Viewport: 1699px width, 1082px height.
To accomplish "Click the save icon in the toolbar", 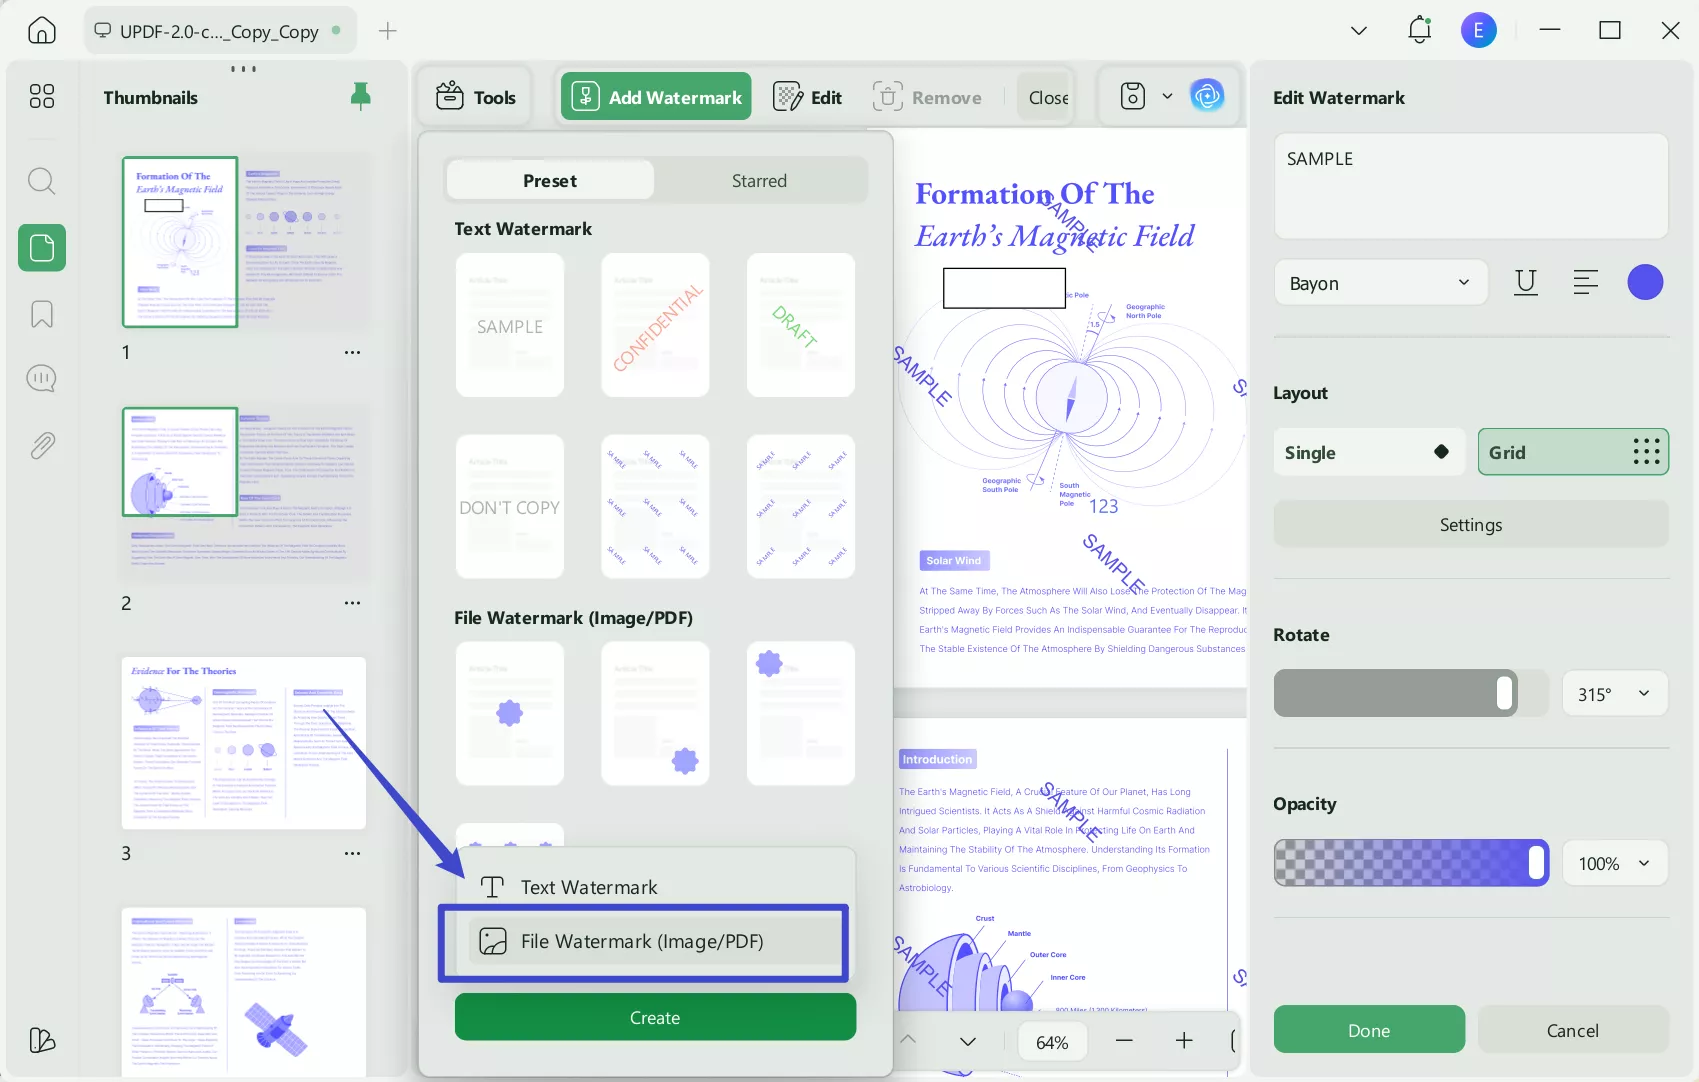I will coord(1132,96).
